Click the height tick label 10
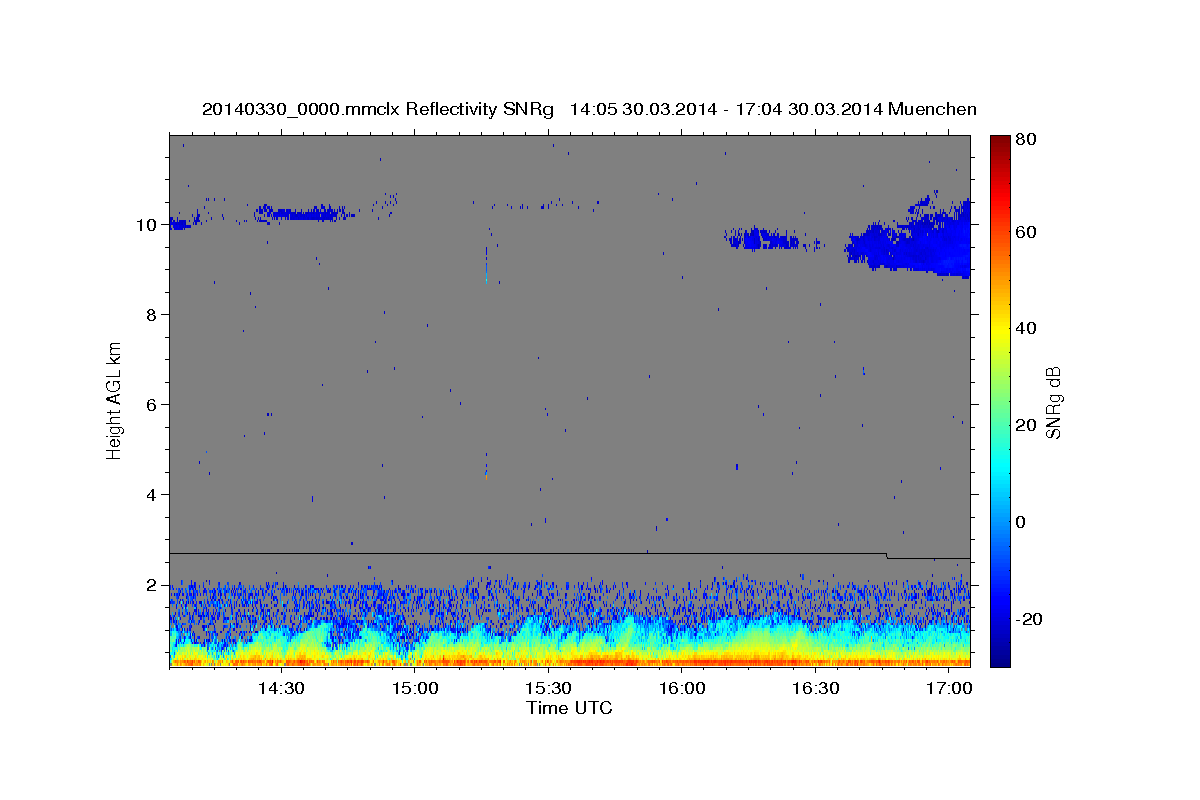This screenshot has height=800, width=1200. click(x=146, y=224)
